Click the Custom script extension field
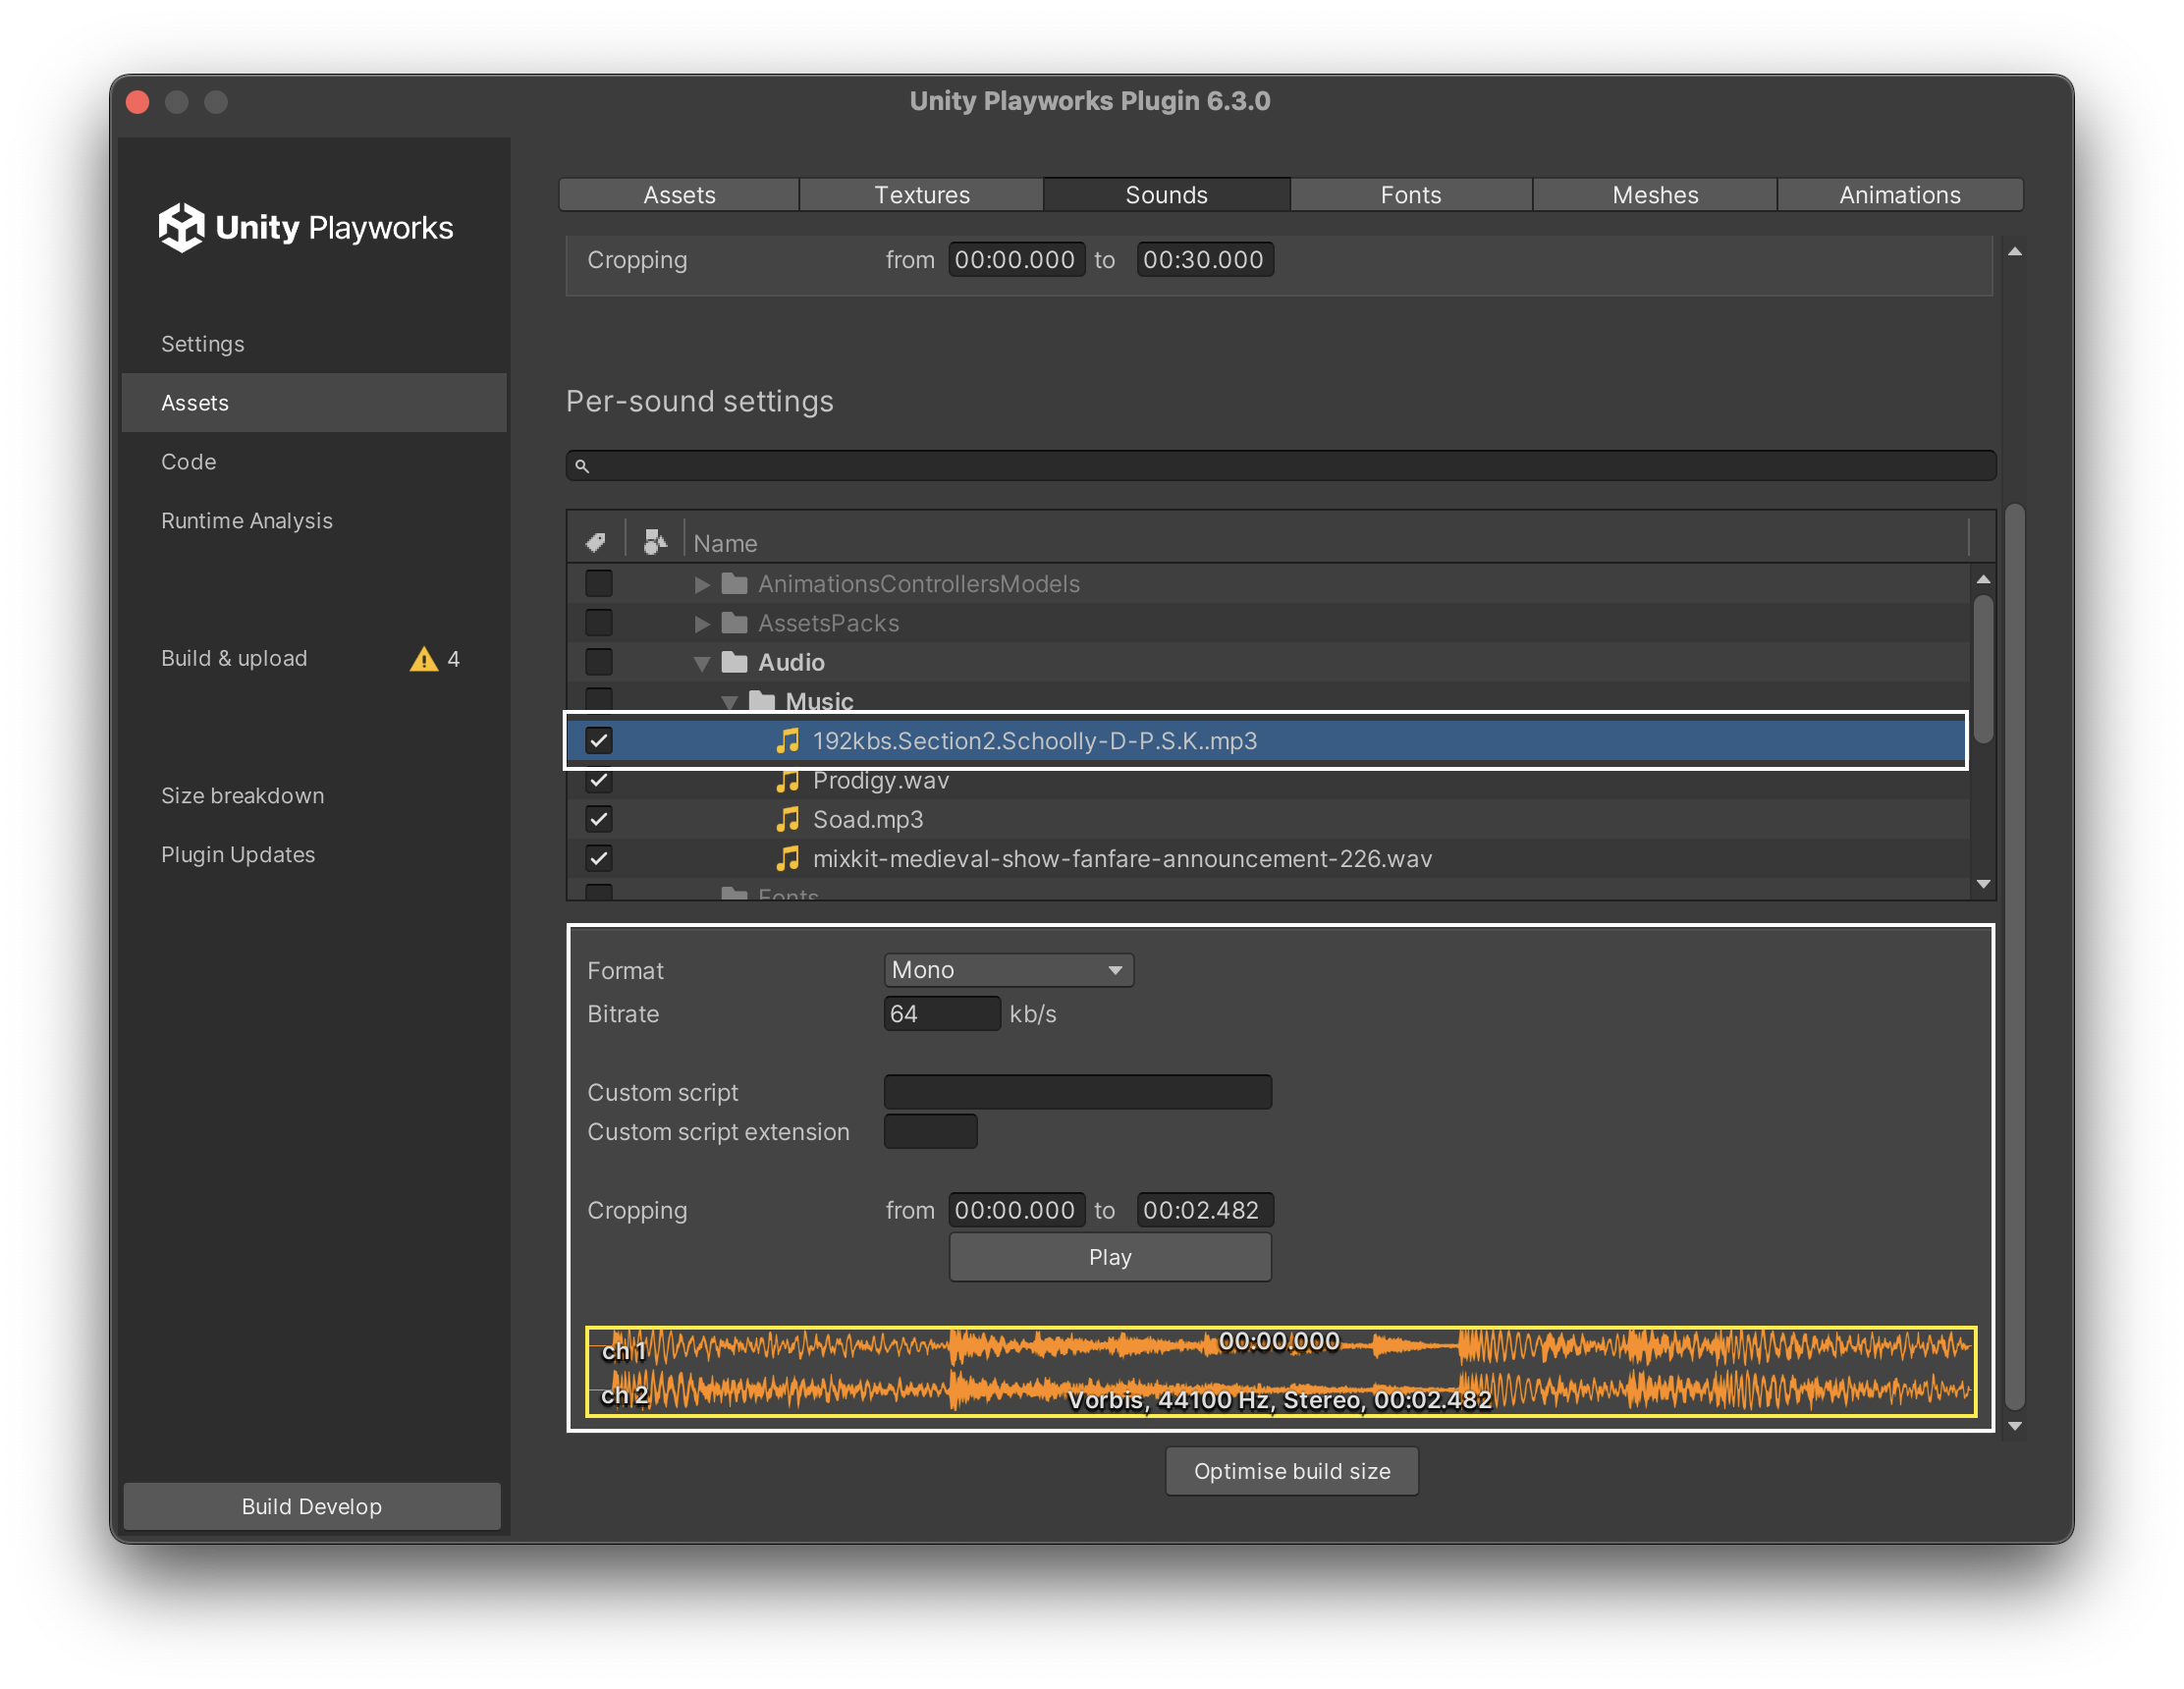Viewport: 2184px width, 1689px height. 930,1131
